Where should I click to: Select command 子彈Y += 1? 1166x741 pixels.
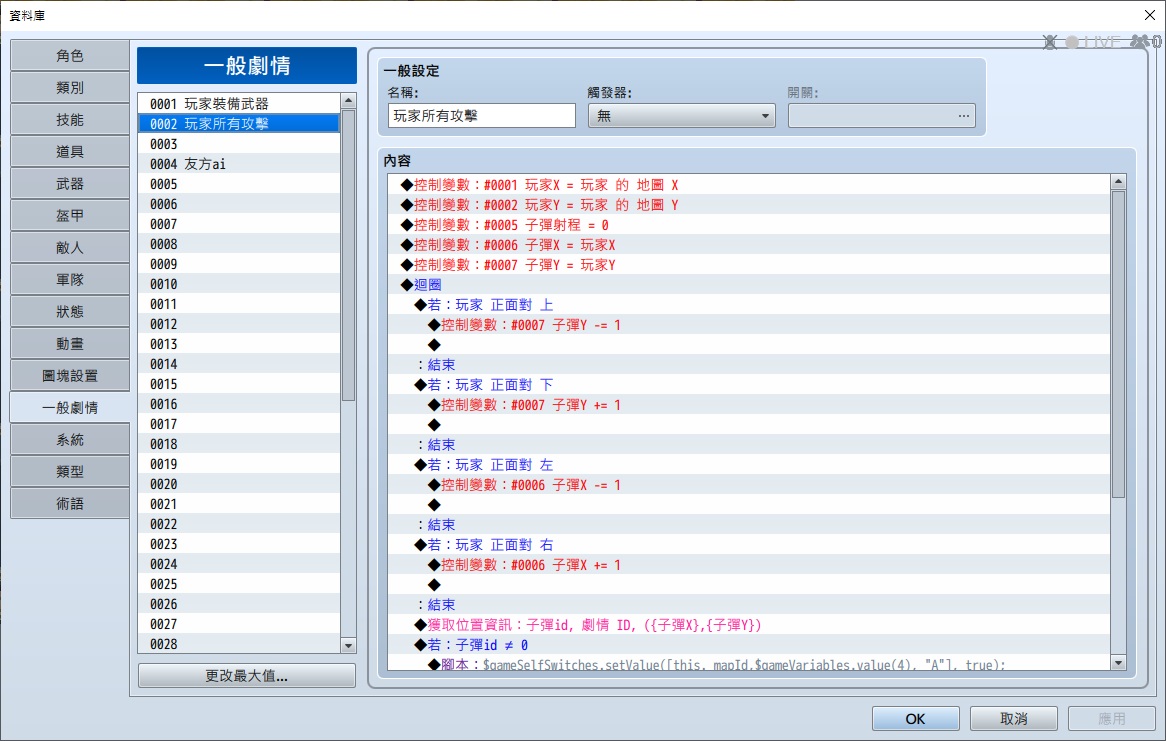(x=749, y=405)
